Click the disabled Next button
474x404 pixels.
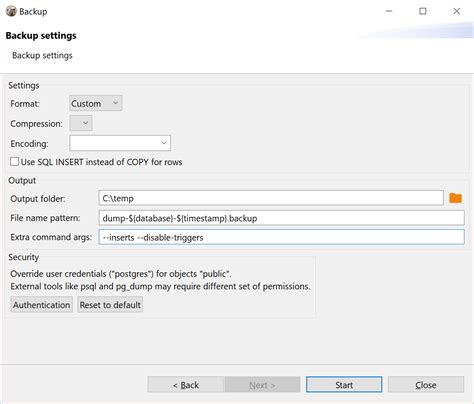tap(262, 385)
